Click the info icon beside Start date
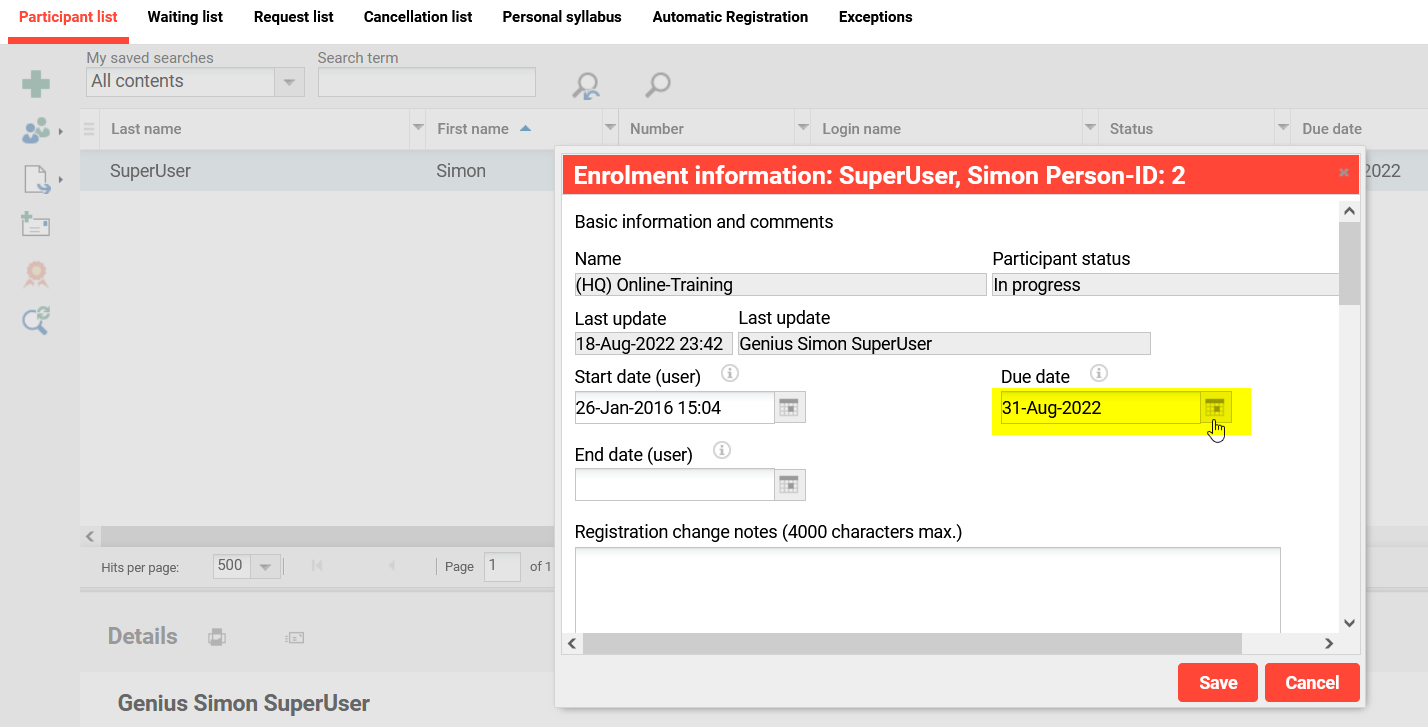This screenshot has width=1428, height=727. [730, 374]
